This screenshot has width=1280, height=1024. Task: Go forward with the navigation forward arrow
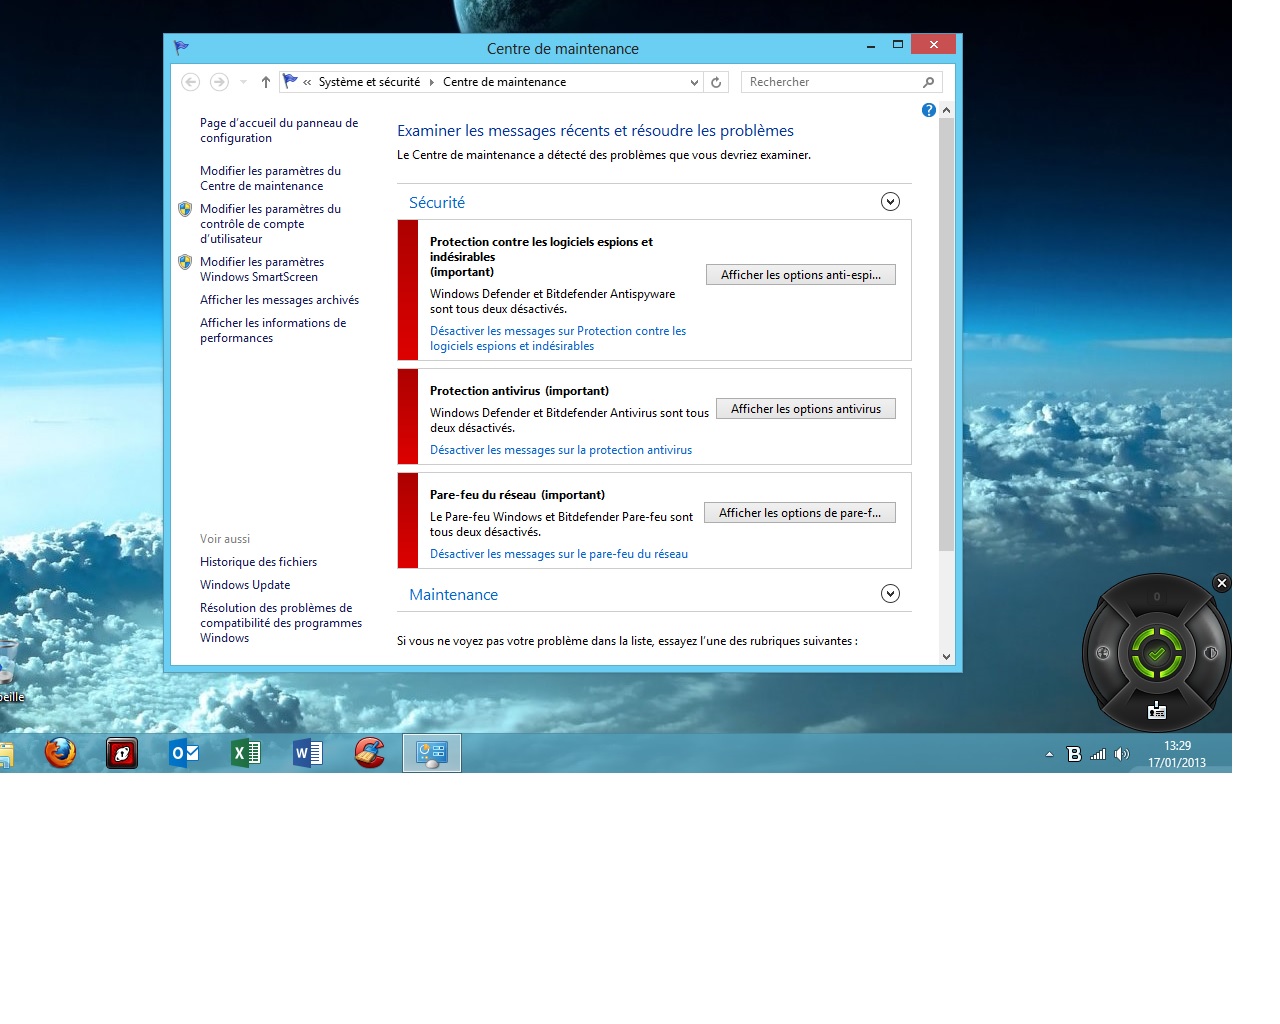click(219, 82)
